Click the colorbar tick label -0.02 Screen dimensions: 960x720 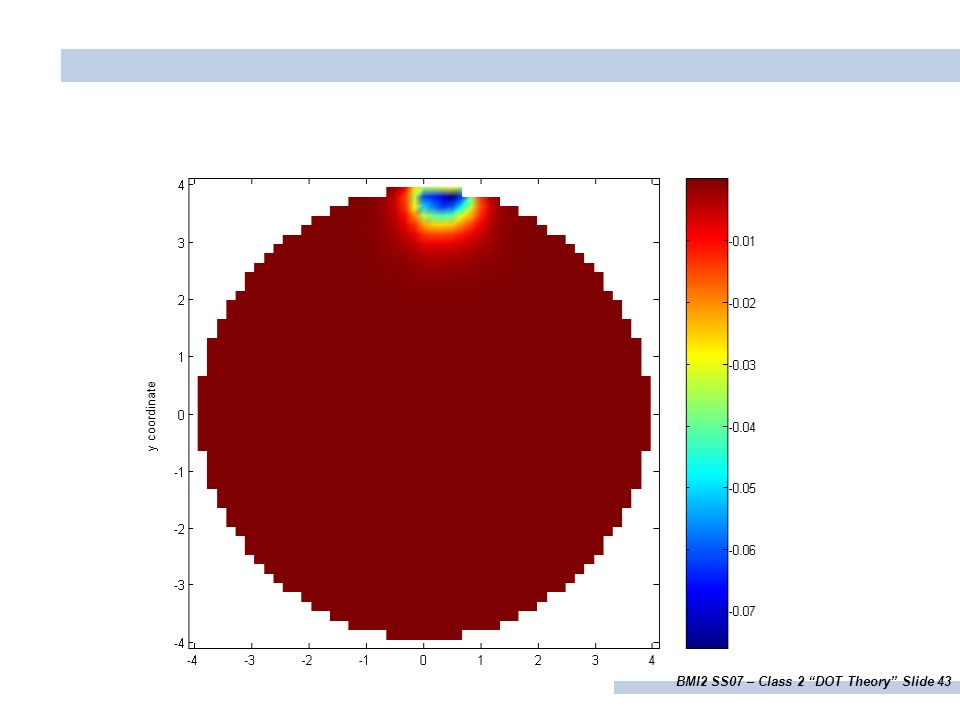743,304
